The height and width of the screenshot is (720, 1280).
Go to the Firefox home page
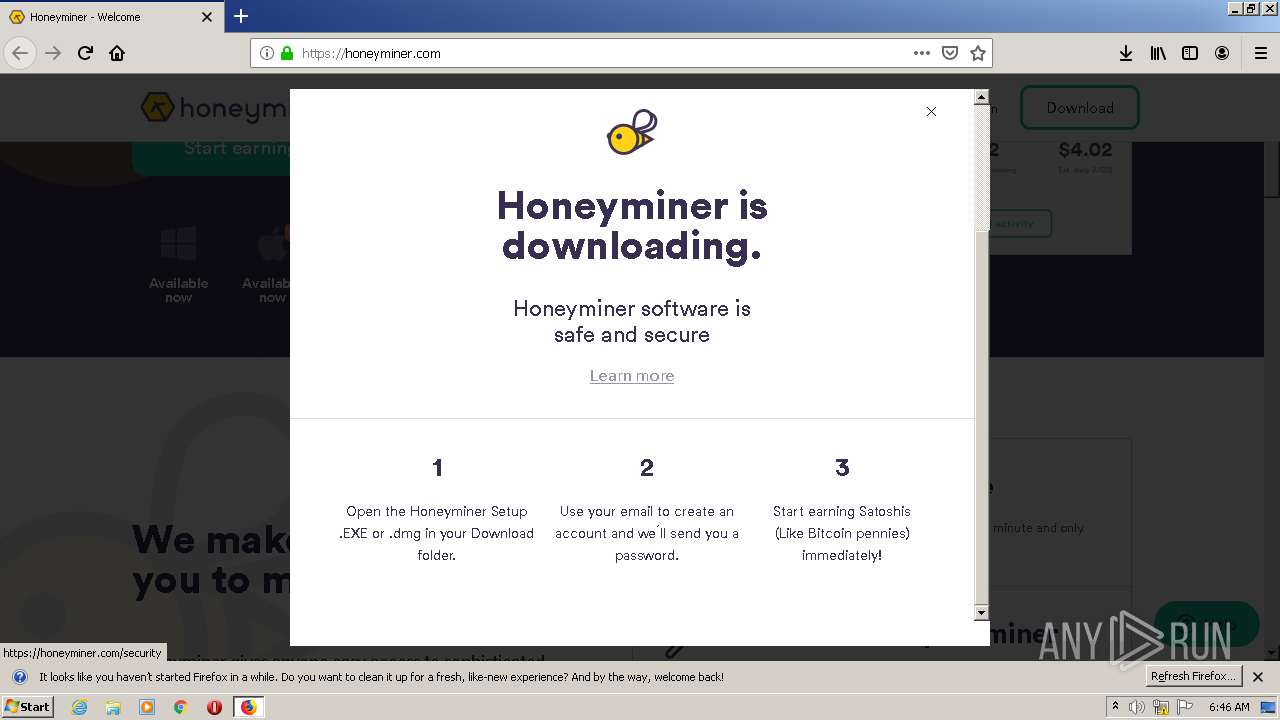117,53
